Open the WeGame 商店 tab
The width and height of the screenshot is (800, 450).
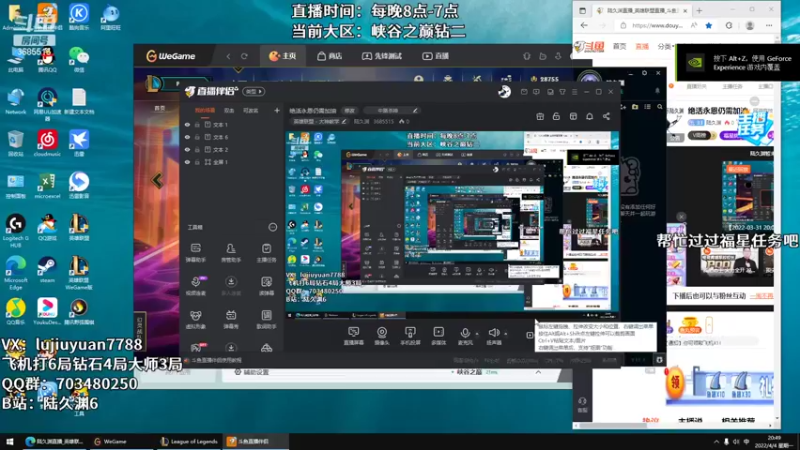click(330, 56)
